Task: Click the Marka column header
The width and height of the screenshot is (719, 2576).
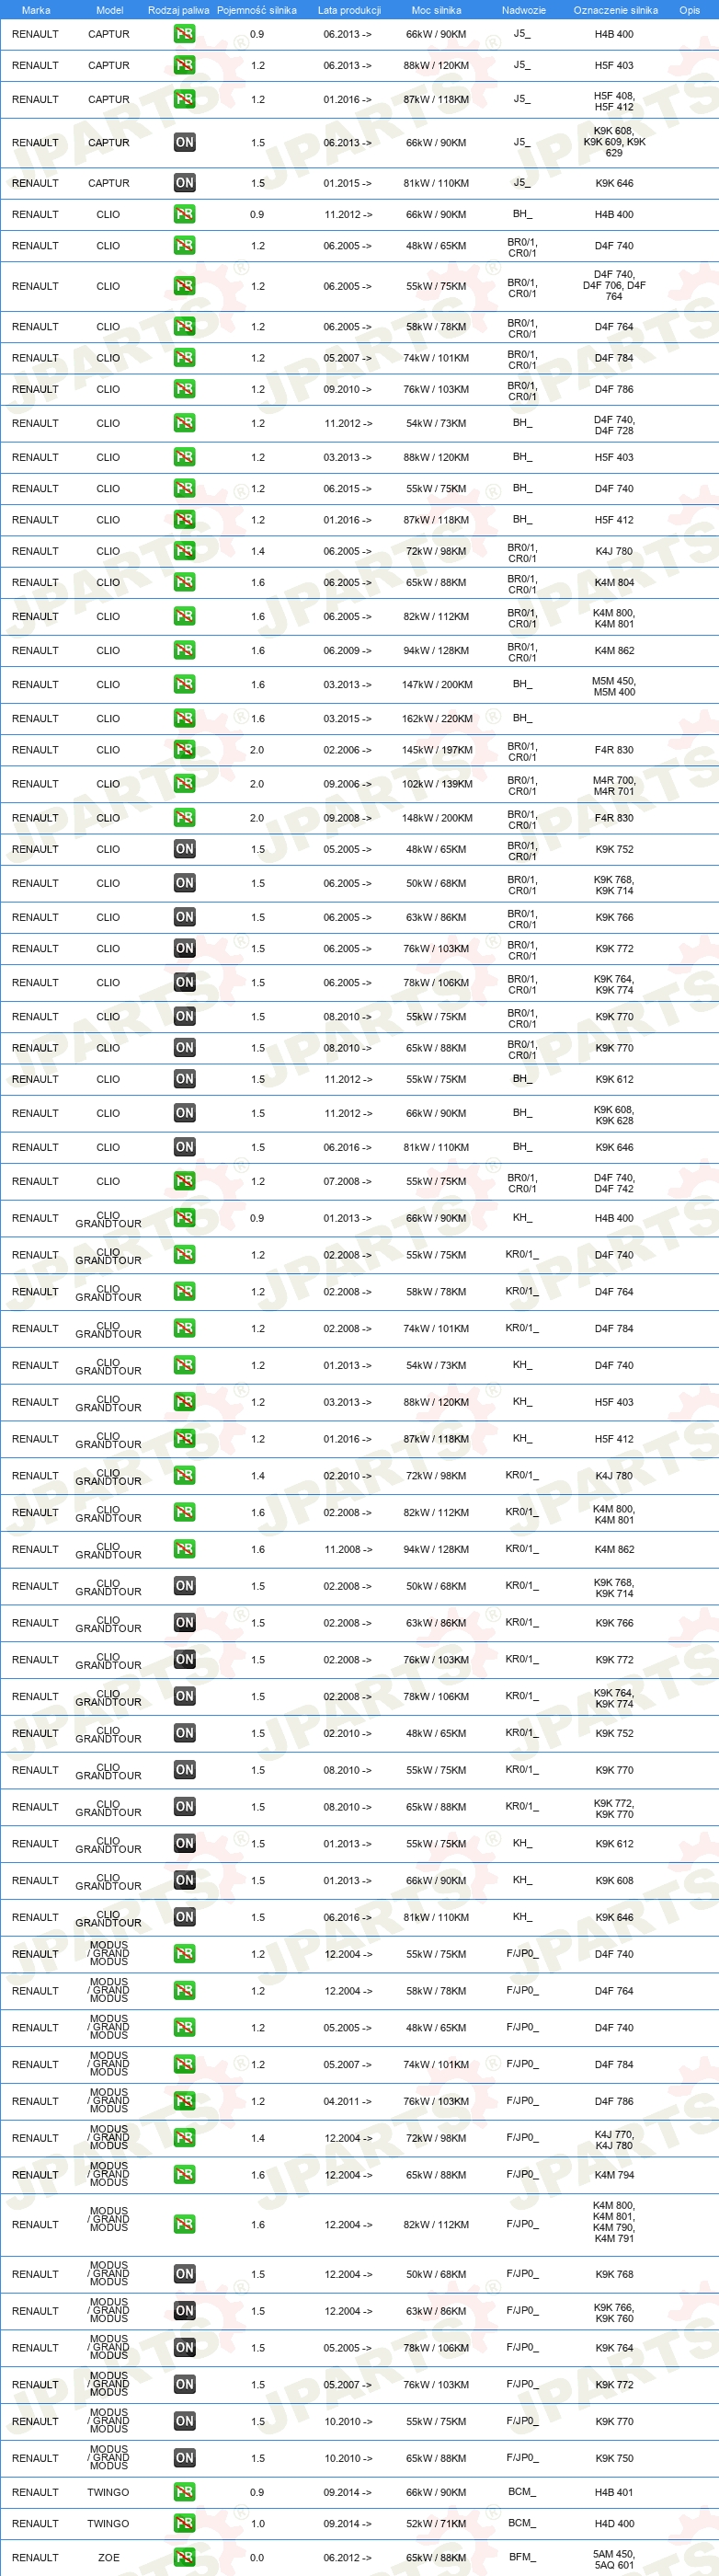Action: coord(36,10)
